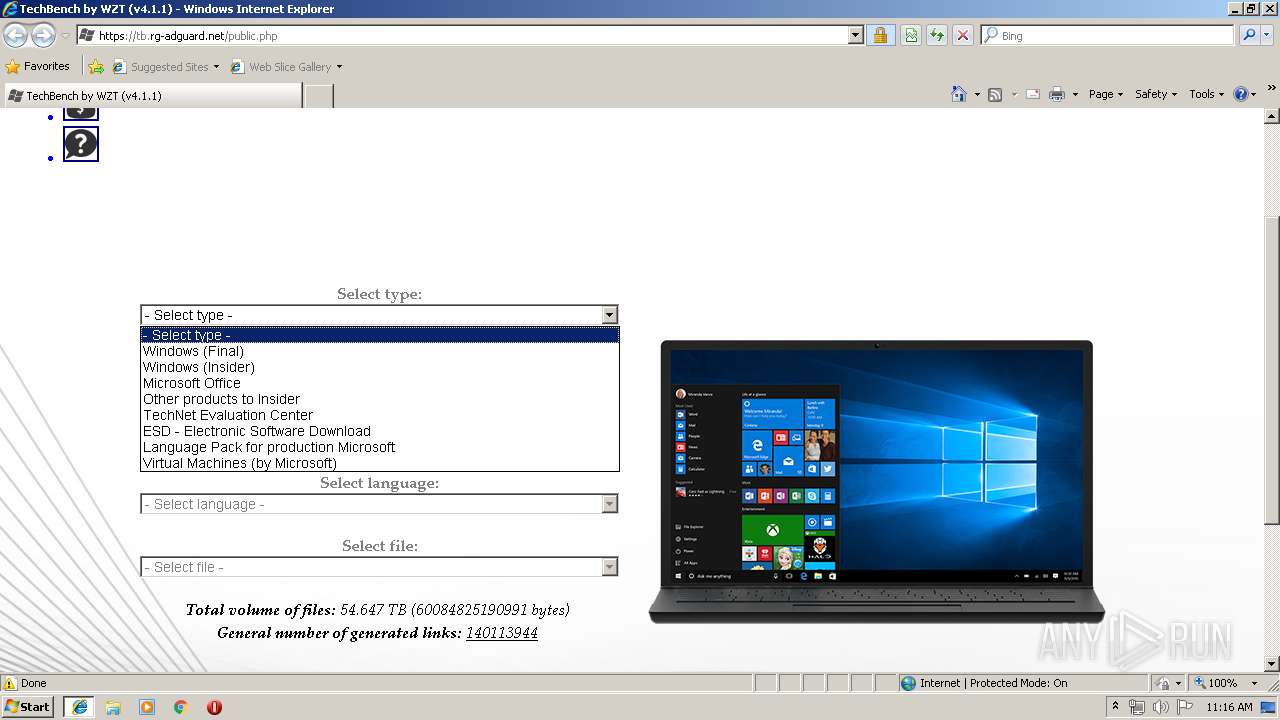Click the Add to Favorites Bar icon
1280x720 pixels.
click(x=96, y=67)
